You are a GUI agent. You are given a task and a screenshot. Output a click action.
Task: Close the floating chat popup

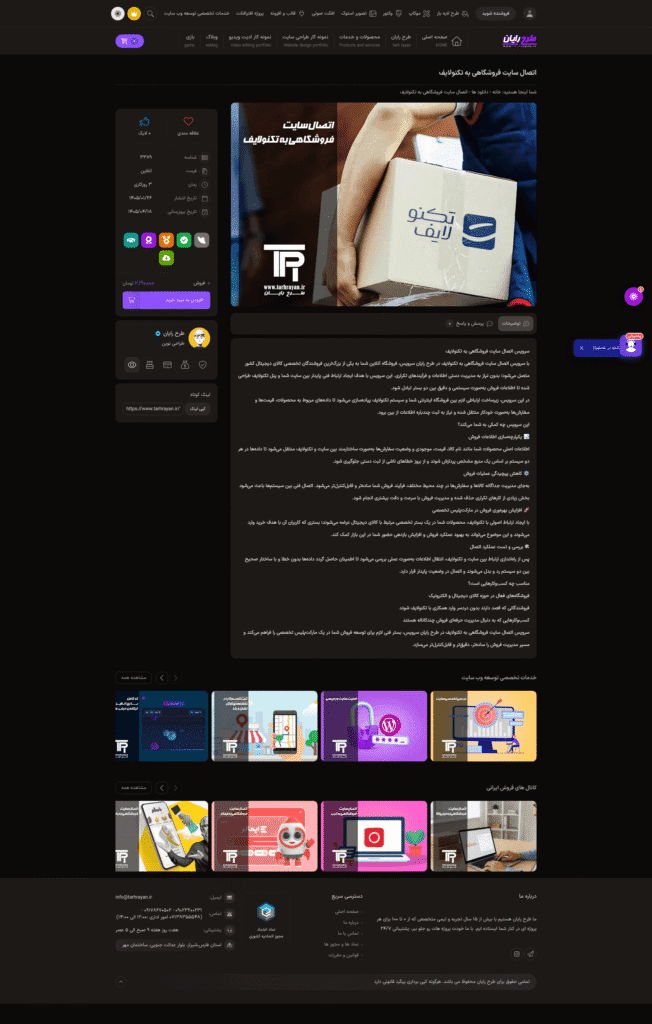(x=581, y=348)
